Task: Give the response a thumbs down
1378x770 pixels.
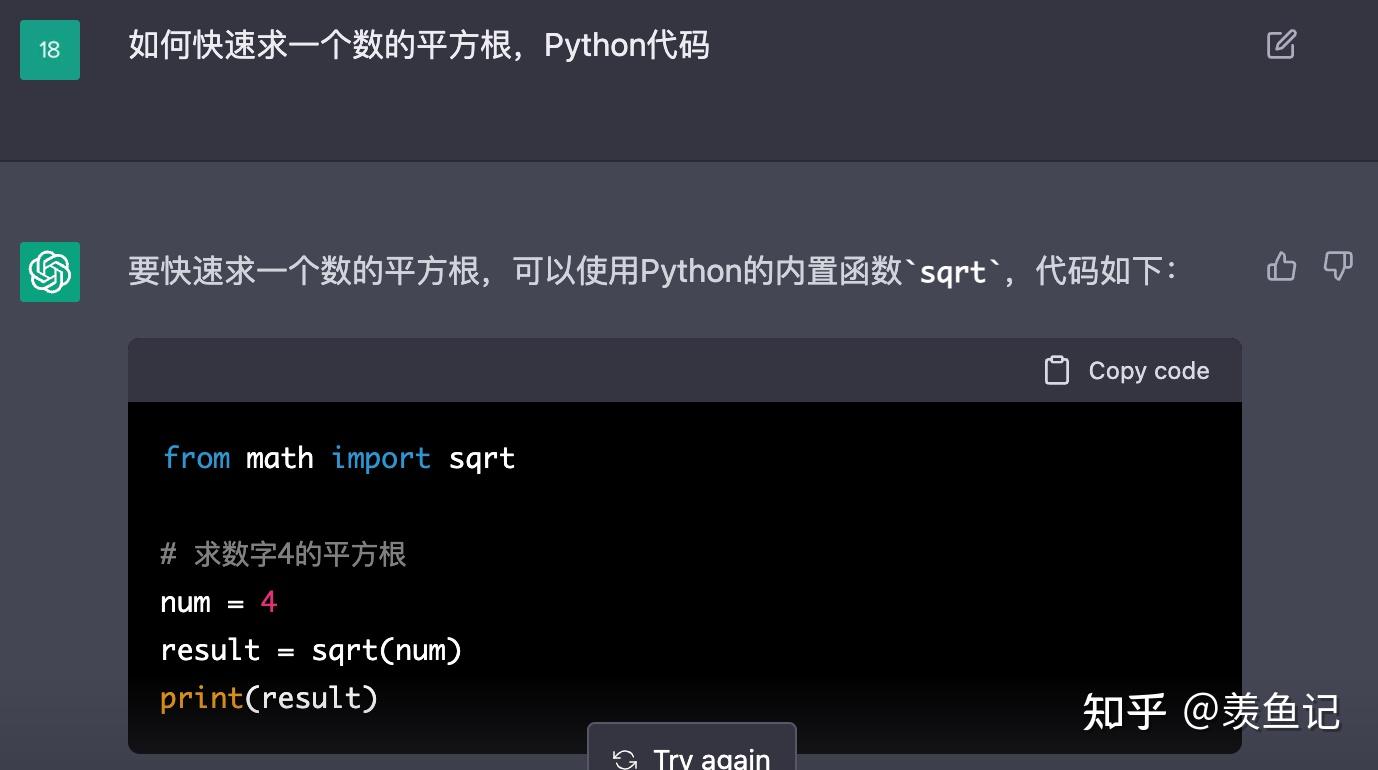Action: click(x=1338, y=266)
